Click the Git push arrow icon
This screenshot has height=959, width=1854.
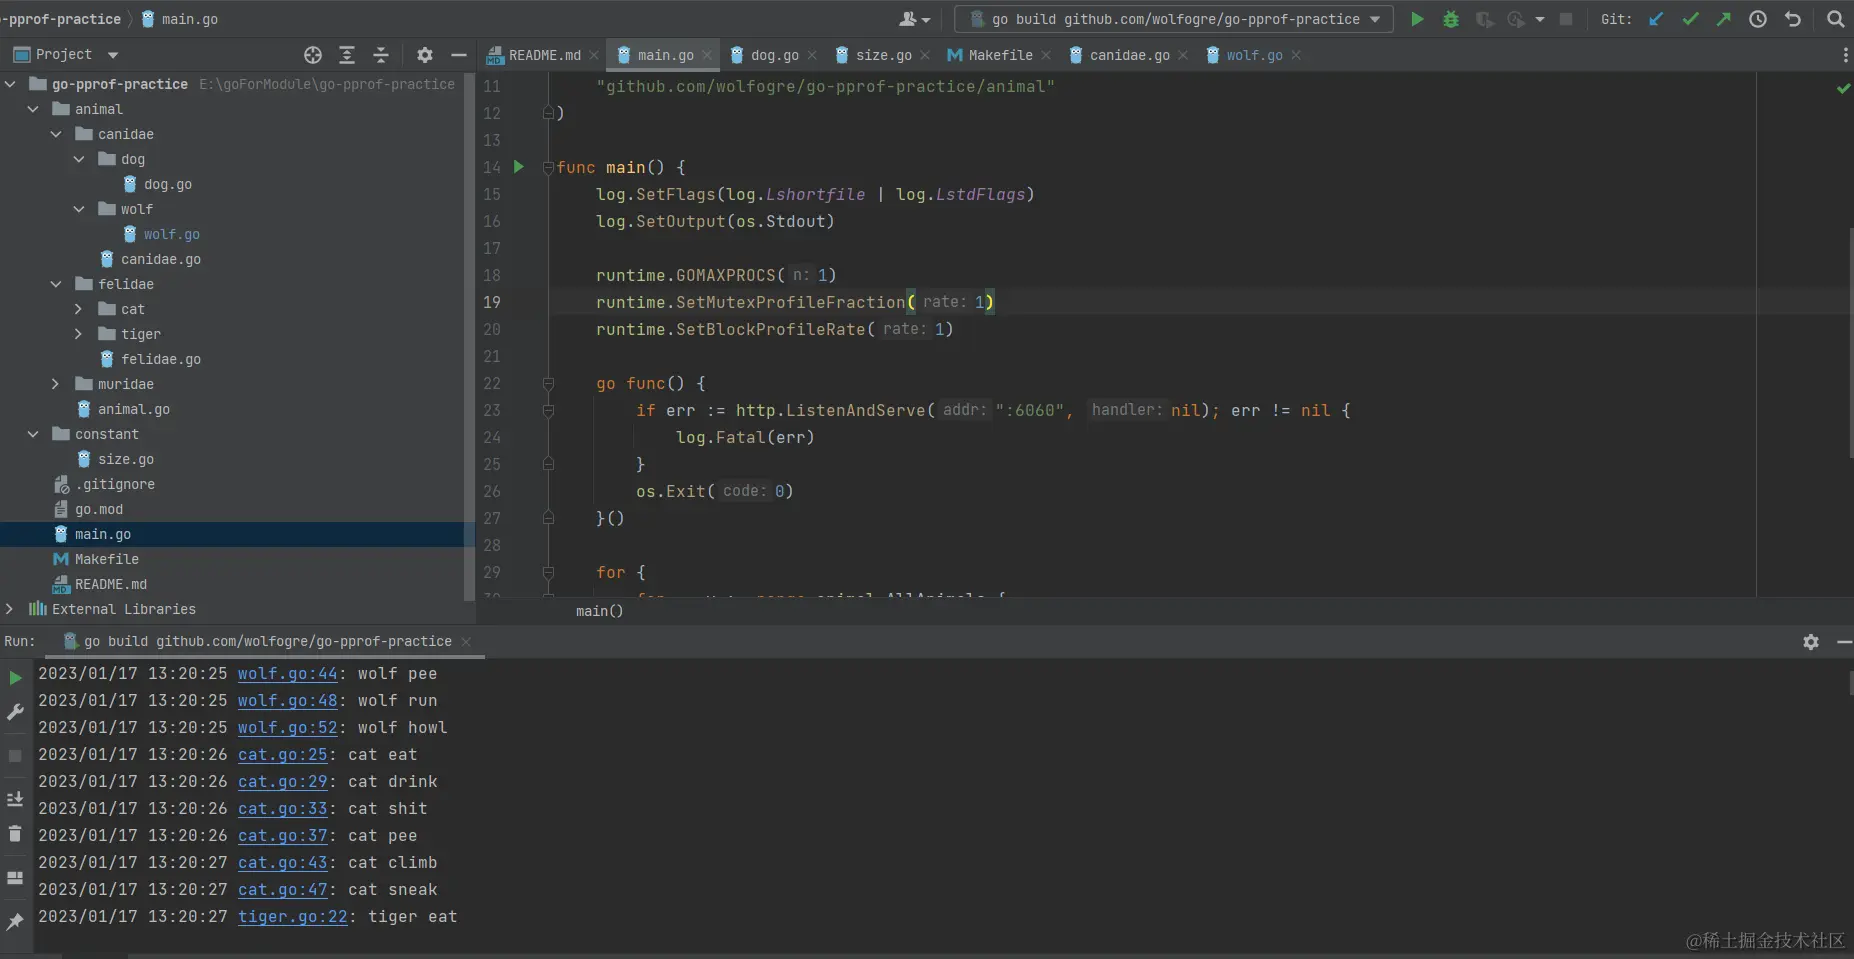click(1724, 19)
